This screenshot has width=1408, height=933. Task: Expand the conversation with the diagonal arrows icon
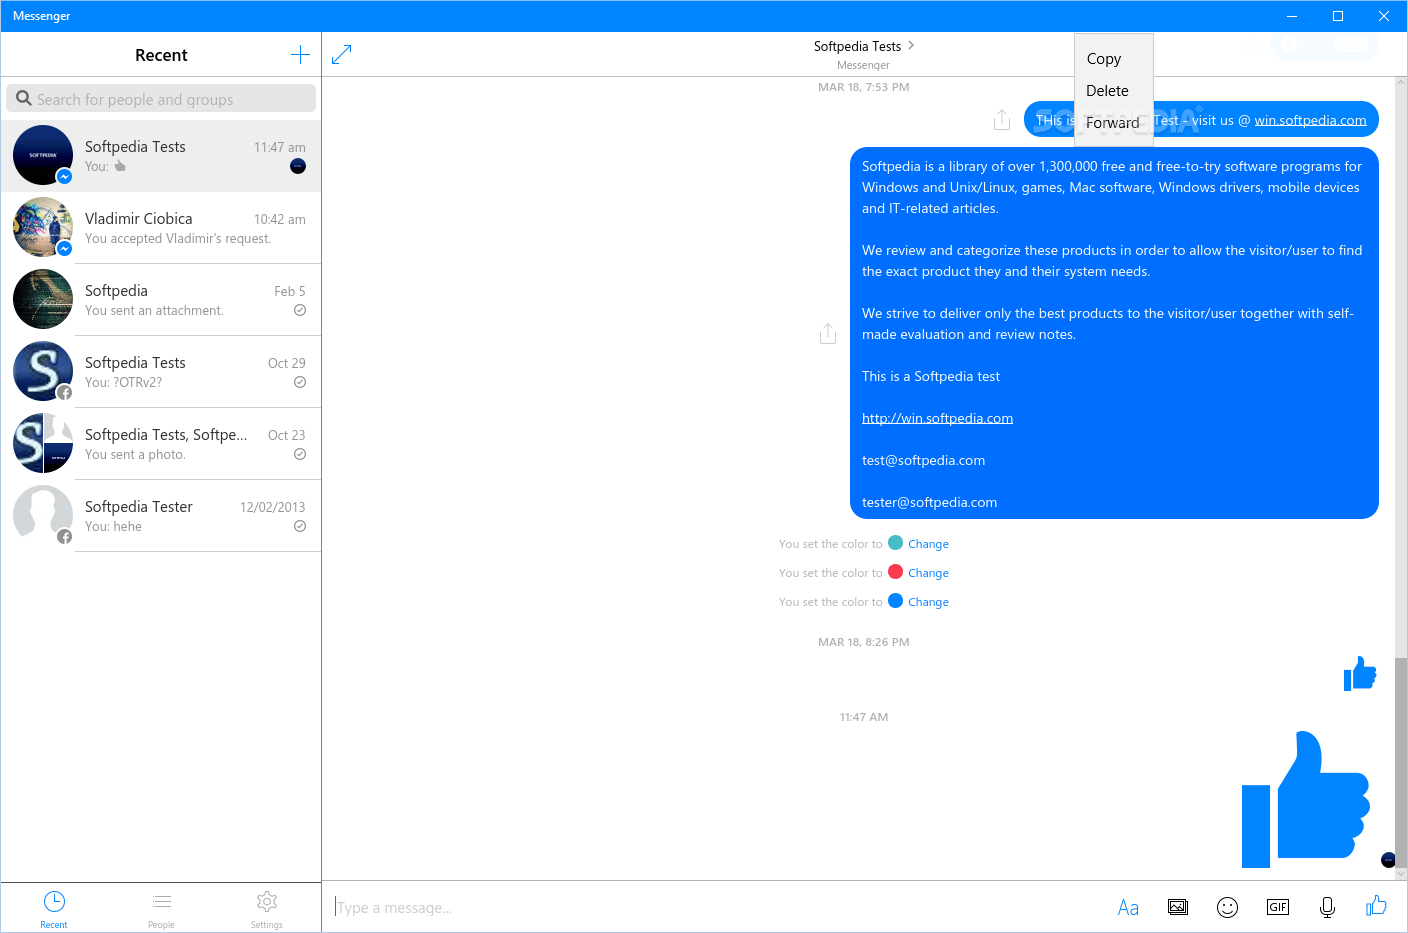point(341,54)
